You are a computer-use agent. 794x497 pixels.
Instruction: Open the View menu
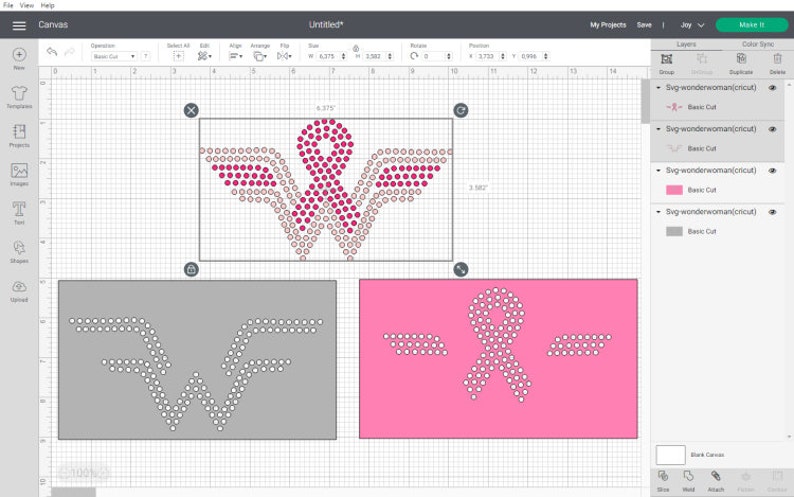coord(27,5)
